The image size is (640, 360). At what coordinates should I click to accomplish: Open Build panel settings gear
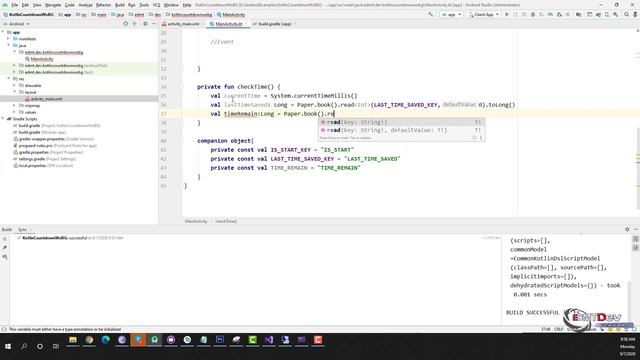tap(627, 229)
